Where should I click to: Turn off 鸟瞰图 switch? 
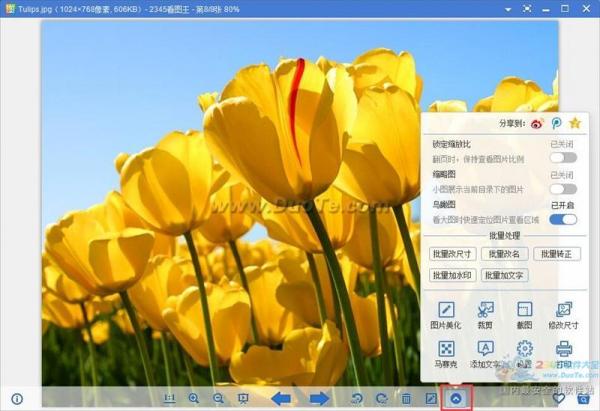[x=563, y=219]
